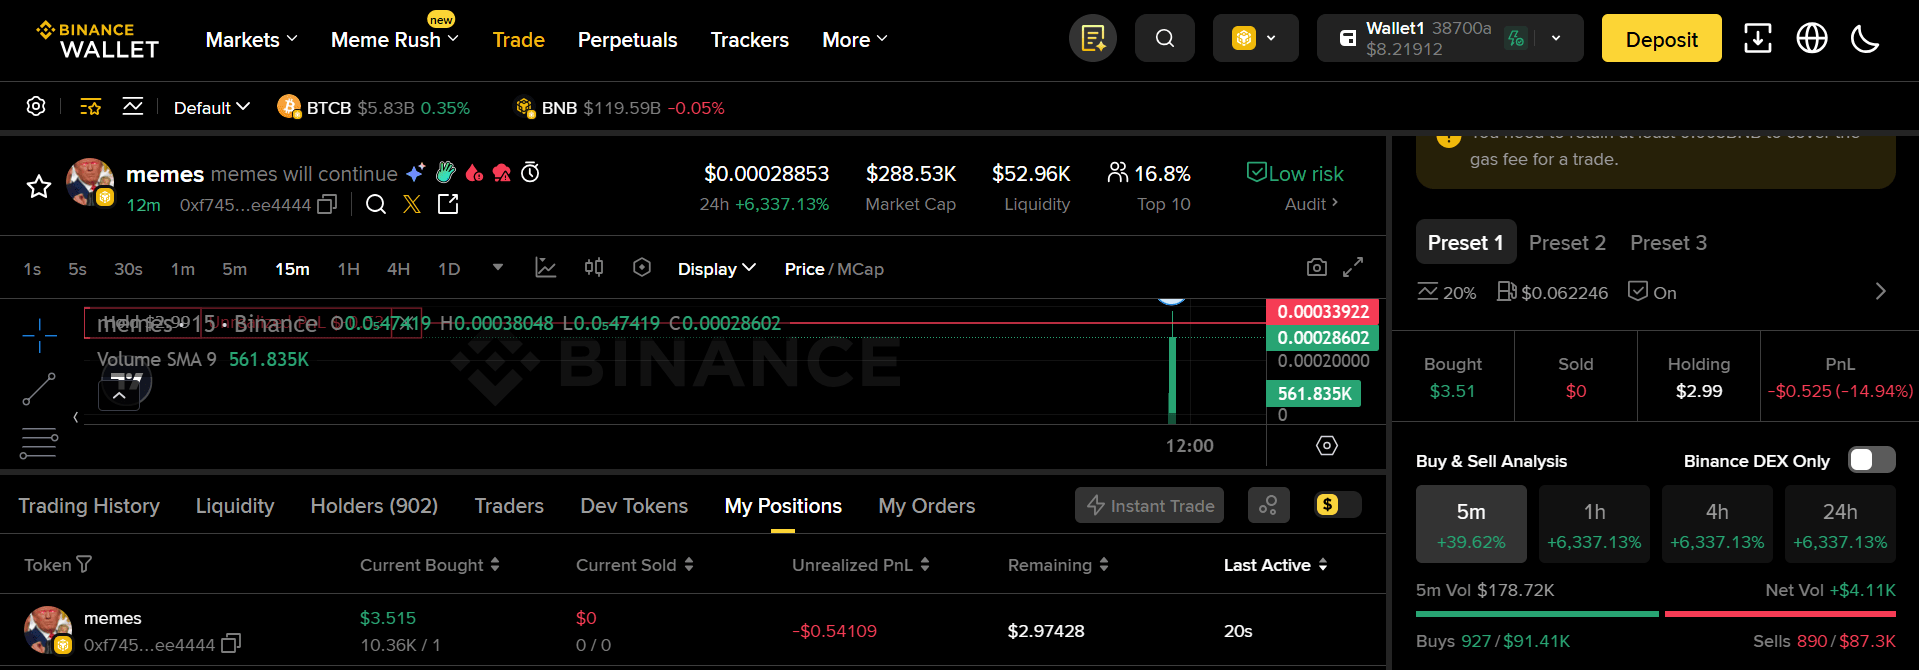Open the Perpetuals page
This screenshot has height=670, width=1919.
pyautogui.click(x=627, y=40)
